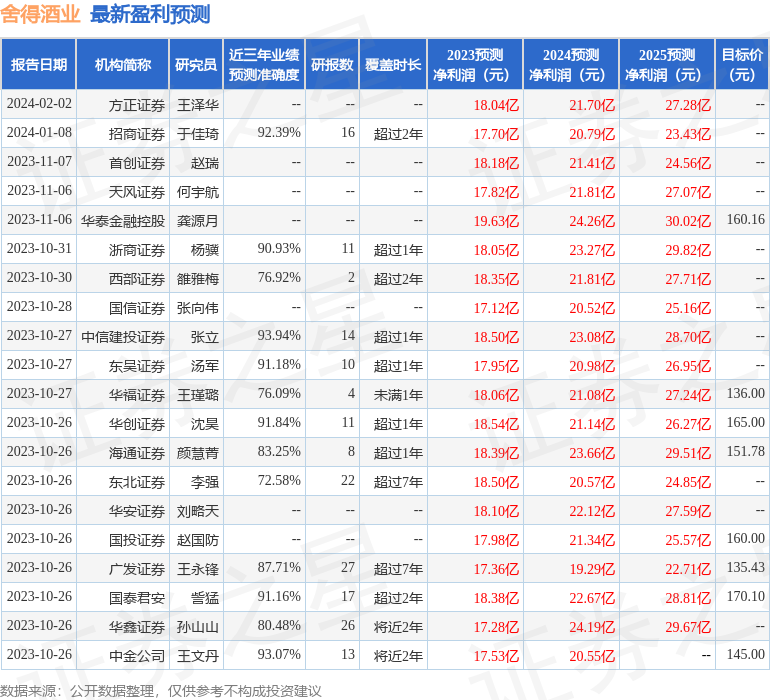This screenshot has height=700, width=770.
Task: Select institution 华创证券
Action: coord(137,424)
